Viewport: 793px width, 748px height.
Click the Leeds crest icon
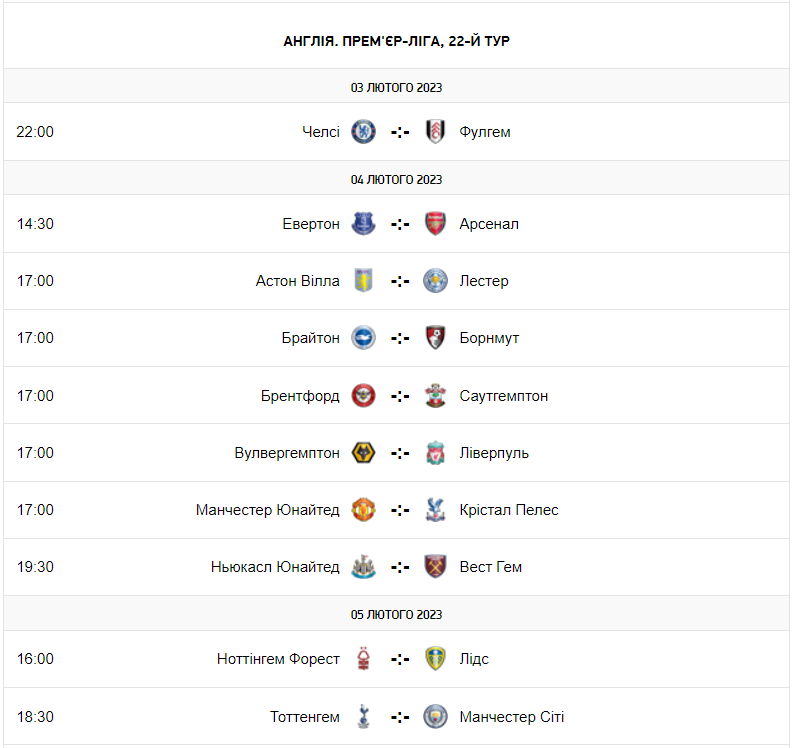(x=435, y=659)
